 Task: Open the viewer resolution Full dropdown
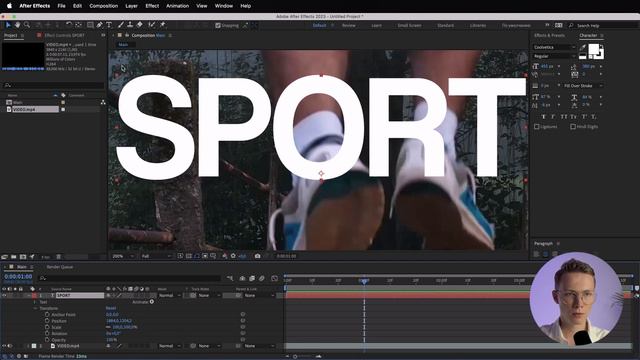coord(156,256)
